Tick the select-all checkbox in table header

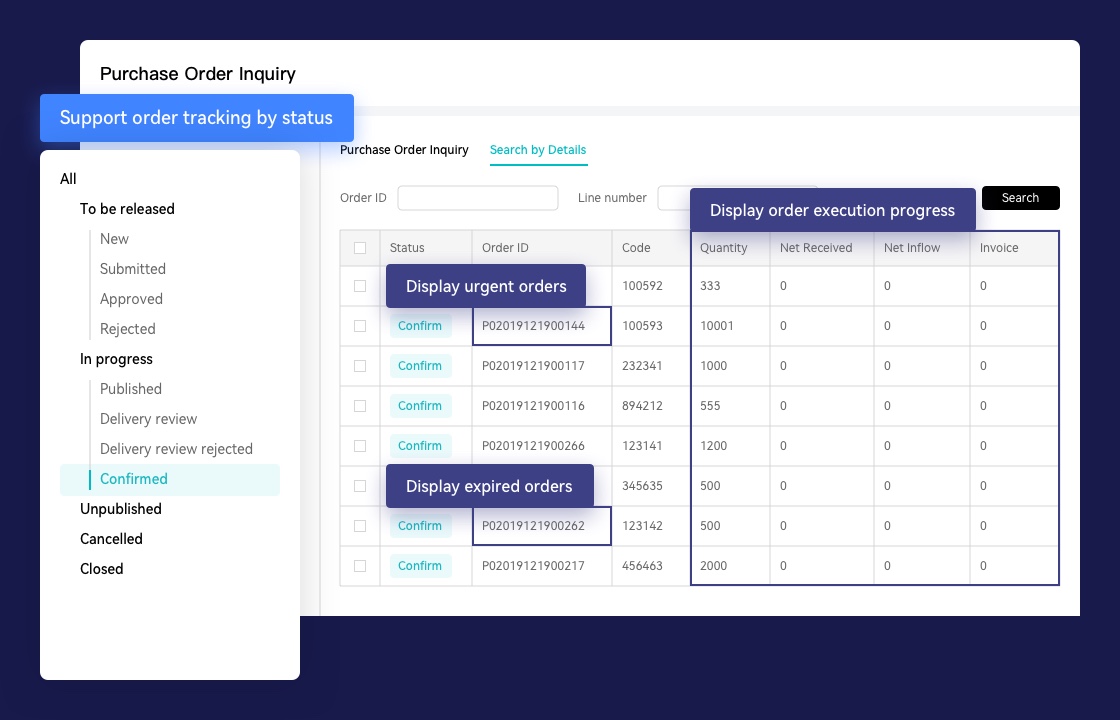click(360, 248)
